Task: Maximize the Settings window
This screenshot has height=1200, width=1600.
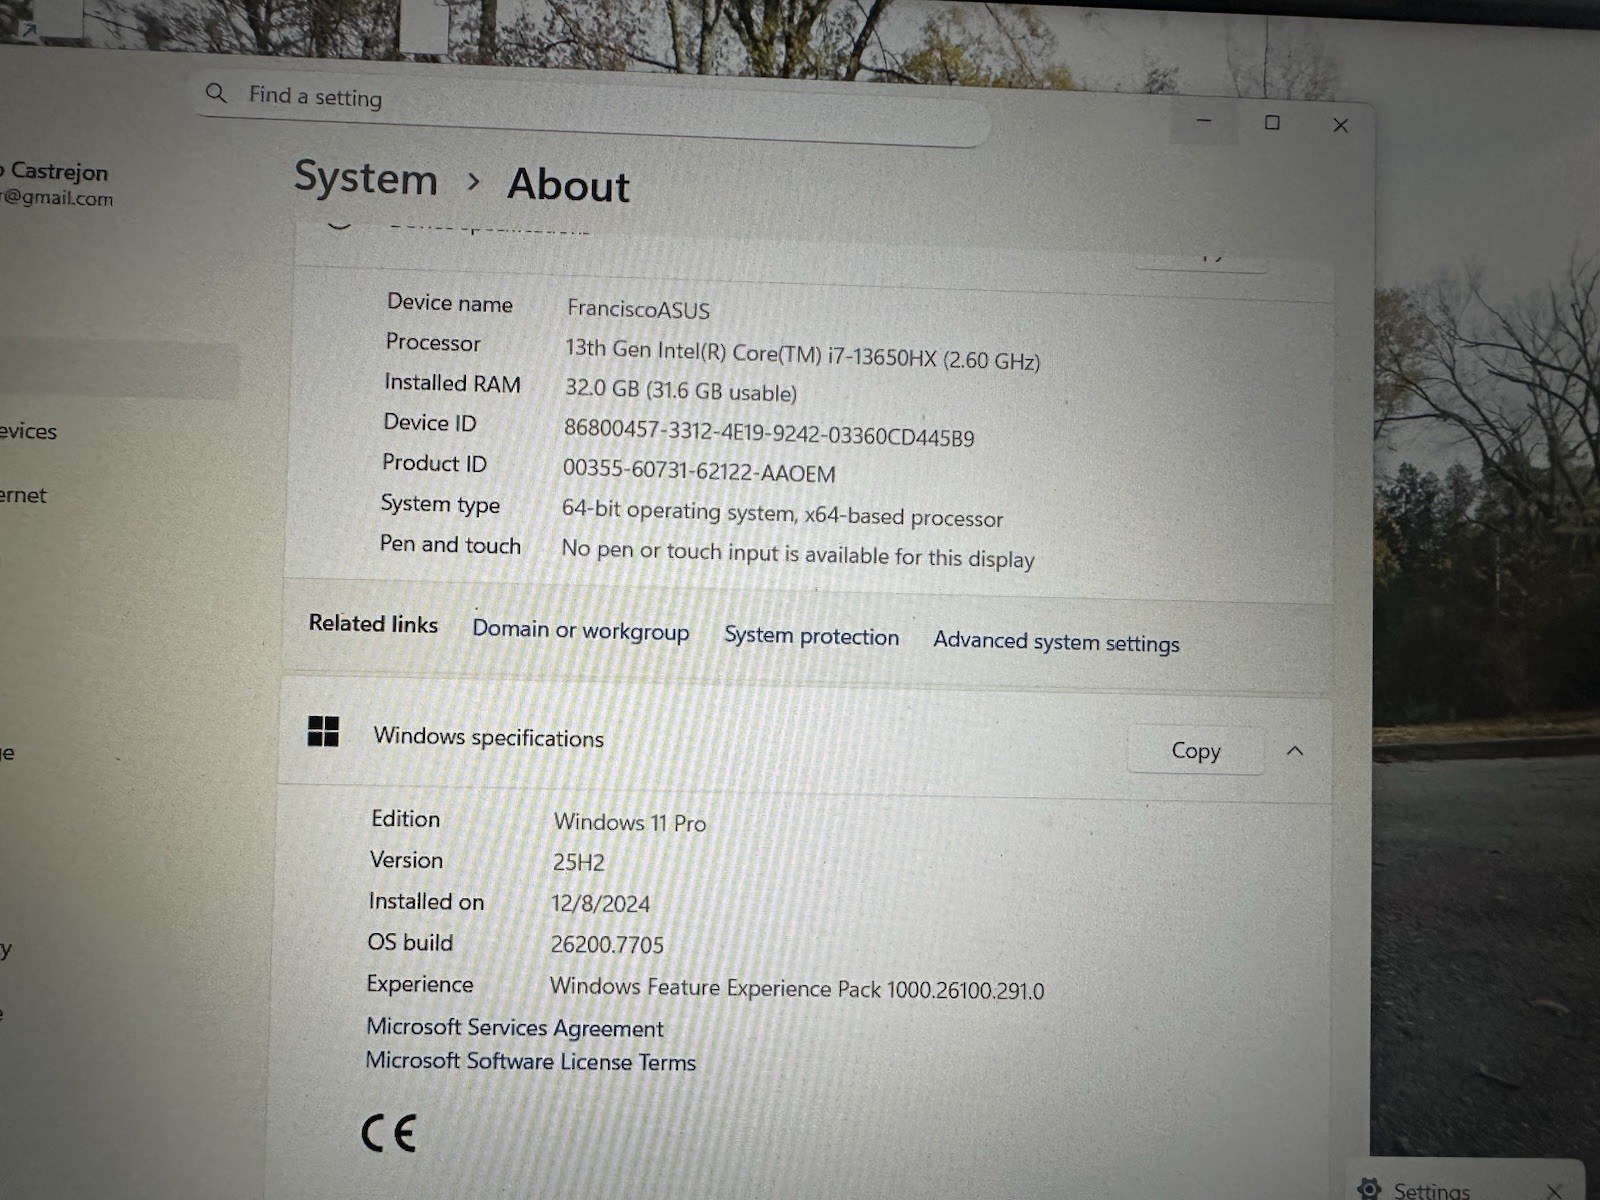Action: coord(1272,122)
